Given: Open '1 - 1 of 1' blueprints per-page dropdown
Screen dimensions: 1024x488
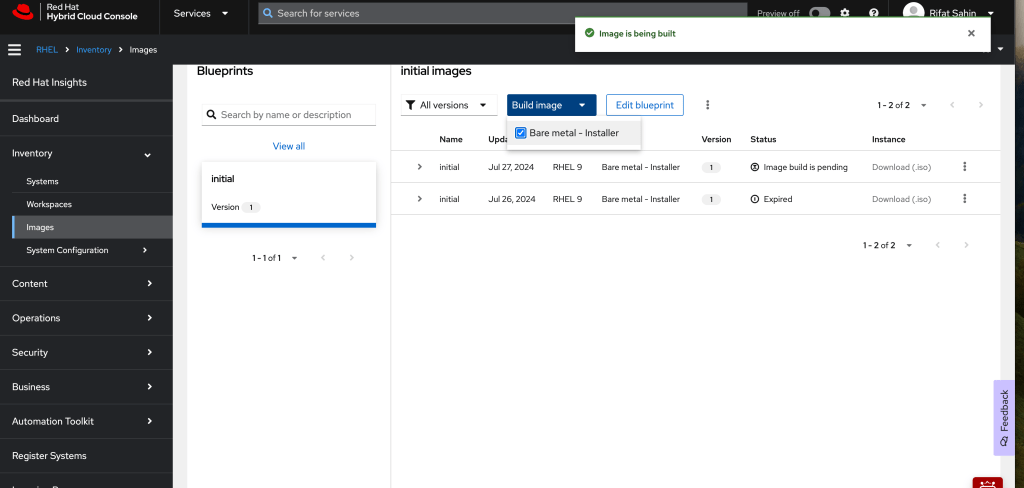Looking at the screenshot, I should [275, 258].
